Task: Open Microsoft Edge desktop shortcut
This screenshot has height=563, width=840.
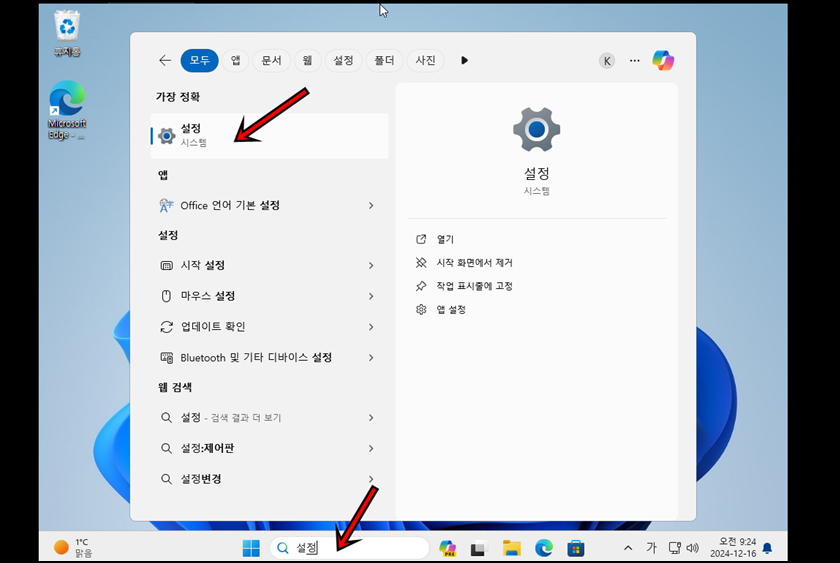Action: (67, 110)
